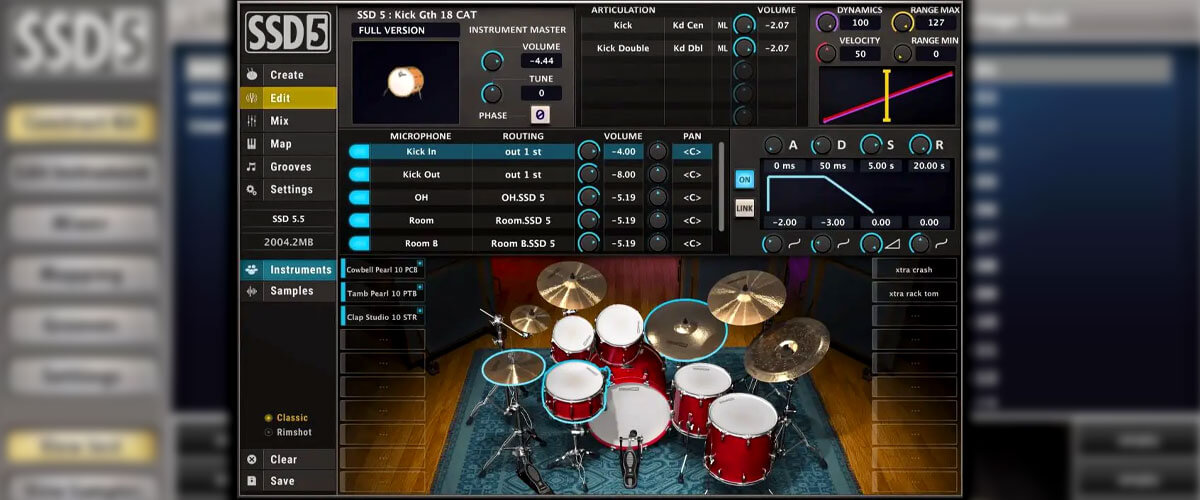
Task: Click the Decay (D) envelope knob
Action: 822,145
